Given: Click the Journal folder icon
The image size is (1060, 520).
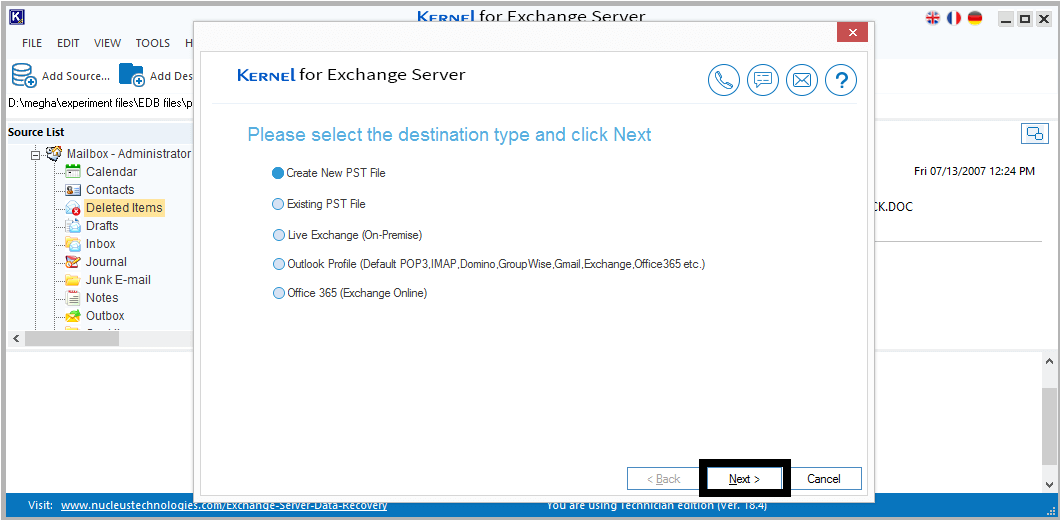Looking at the screenshot, I should pyautogui.click(x=73, y=262).
